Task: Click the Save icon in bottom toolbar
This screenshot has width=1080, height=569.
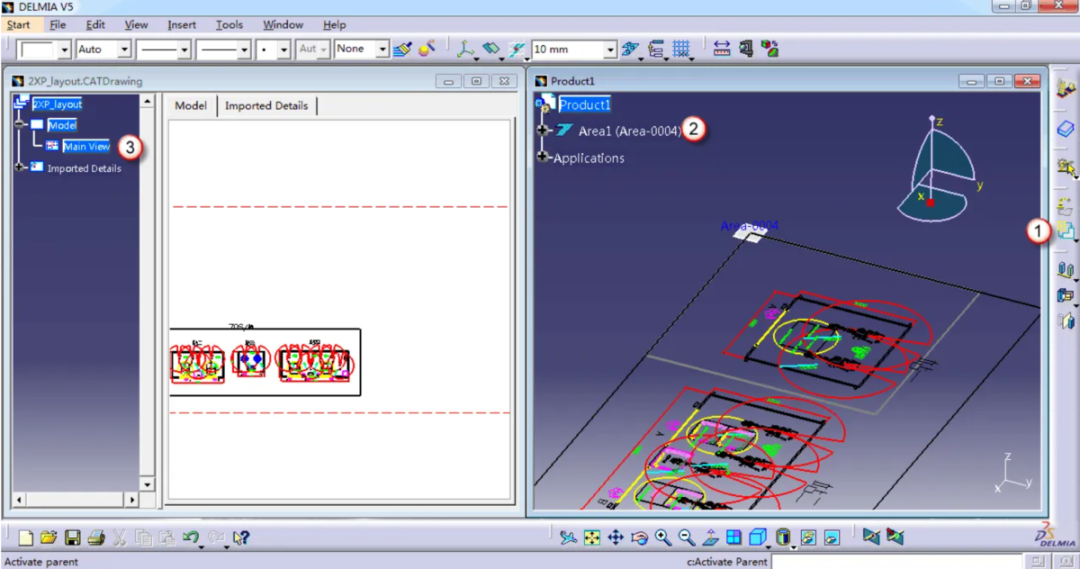Action: 72,537
